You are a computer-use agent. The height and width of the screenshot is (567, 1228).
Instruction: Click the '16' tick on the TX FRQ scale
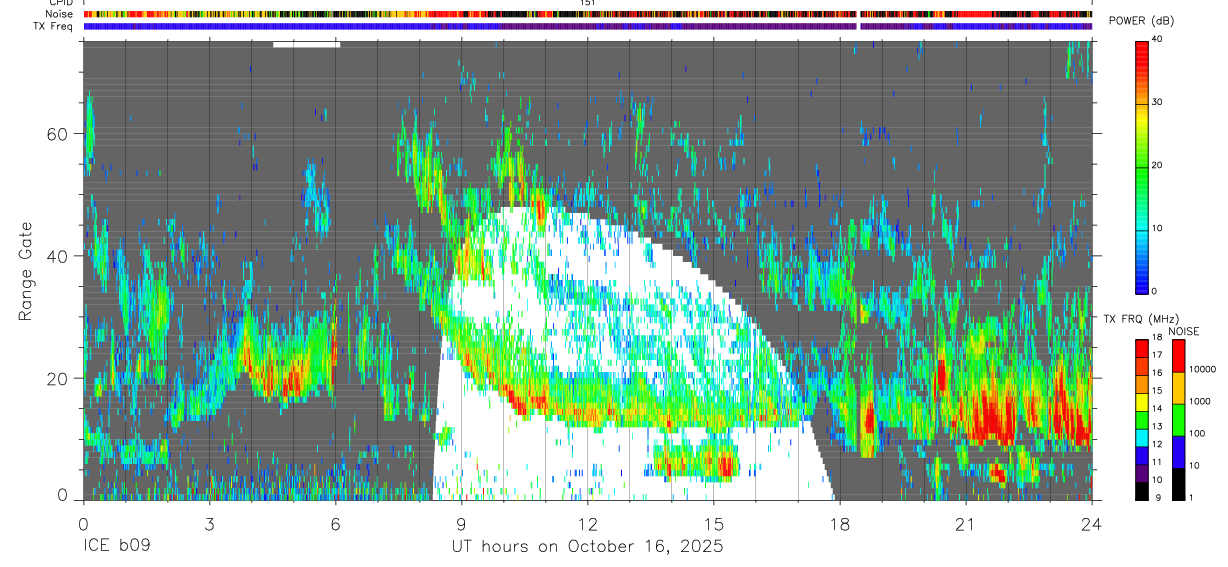[1156, 373]
